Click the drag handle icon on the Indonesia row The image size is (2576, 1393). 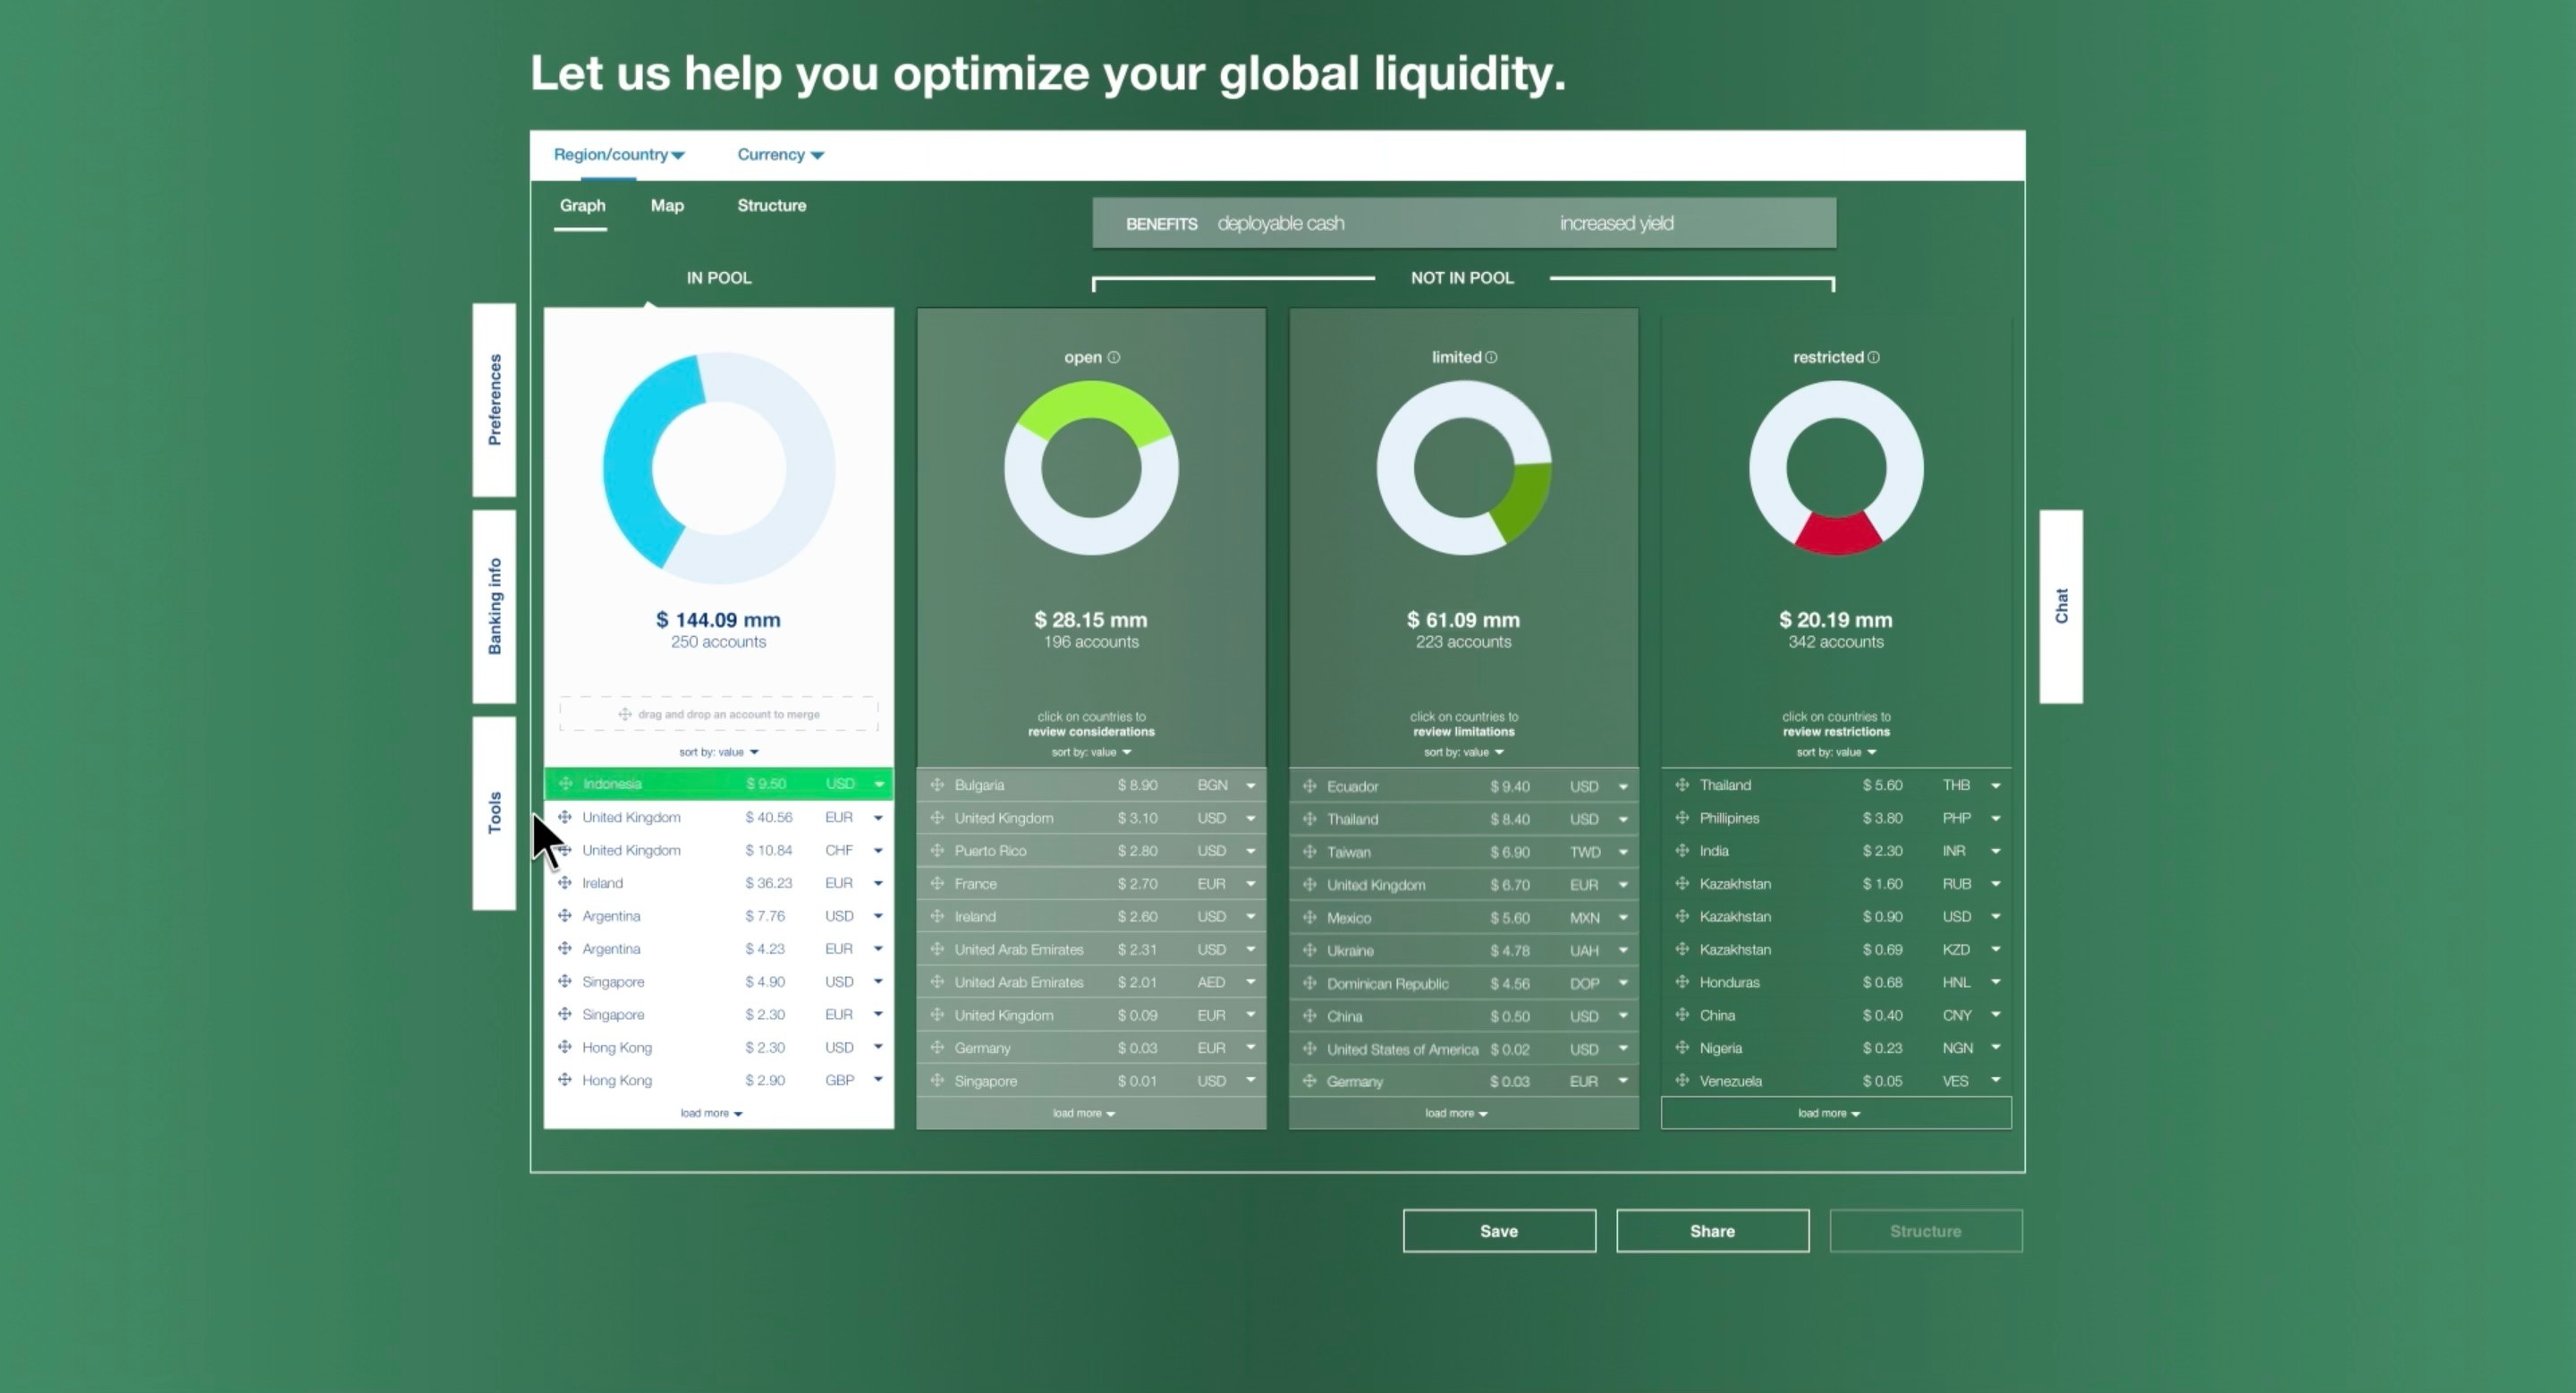point(565,784)
